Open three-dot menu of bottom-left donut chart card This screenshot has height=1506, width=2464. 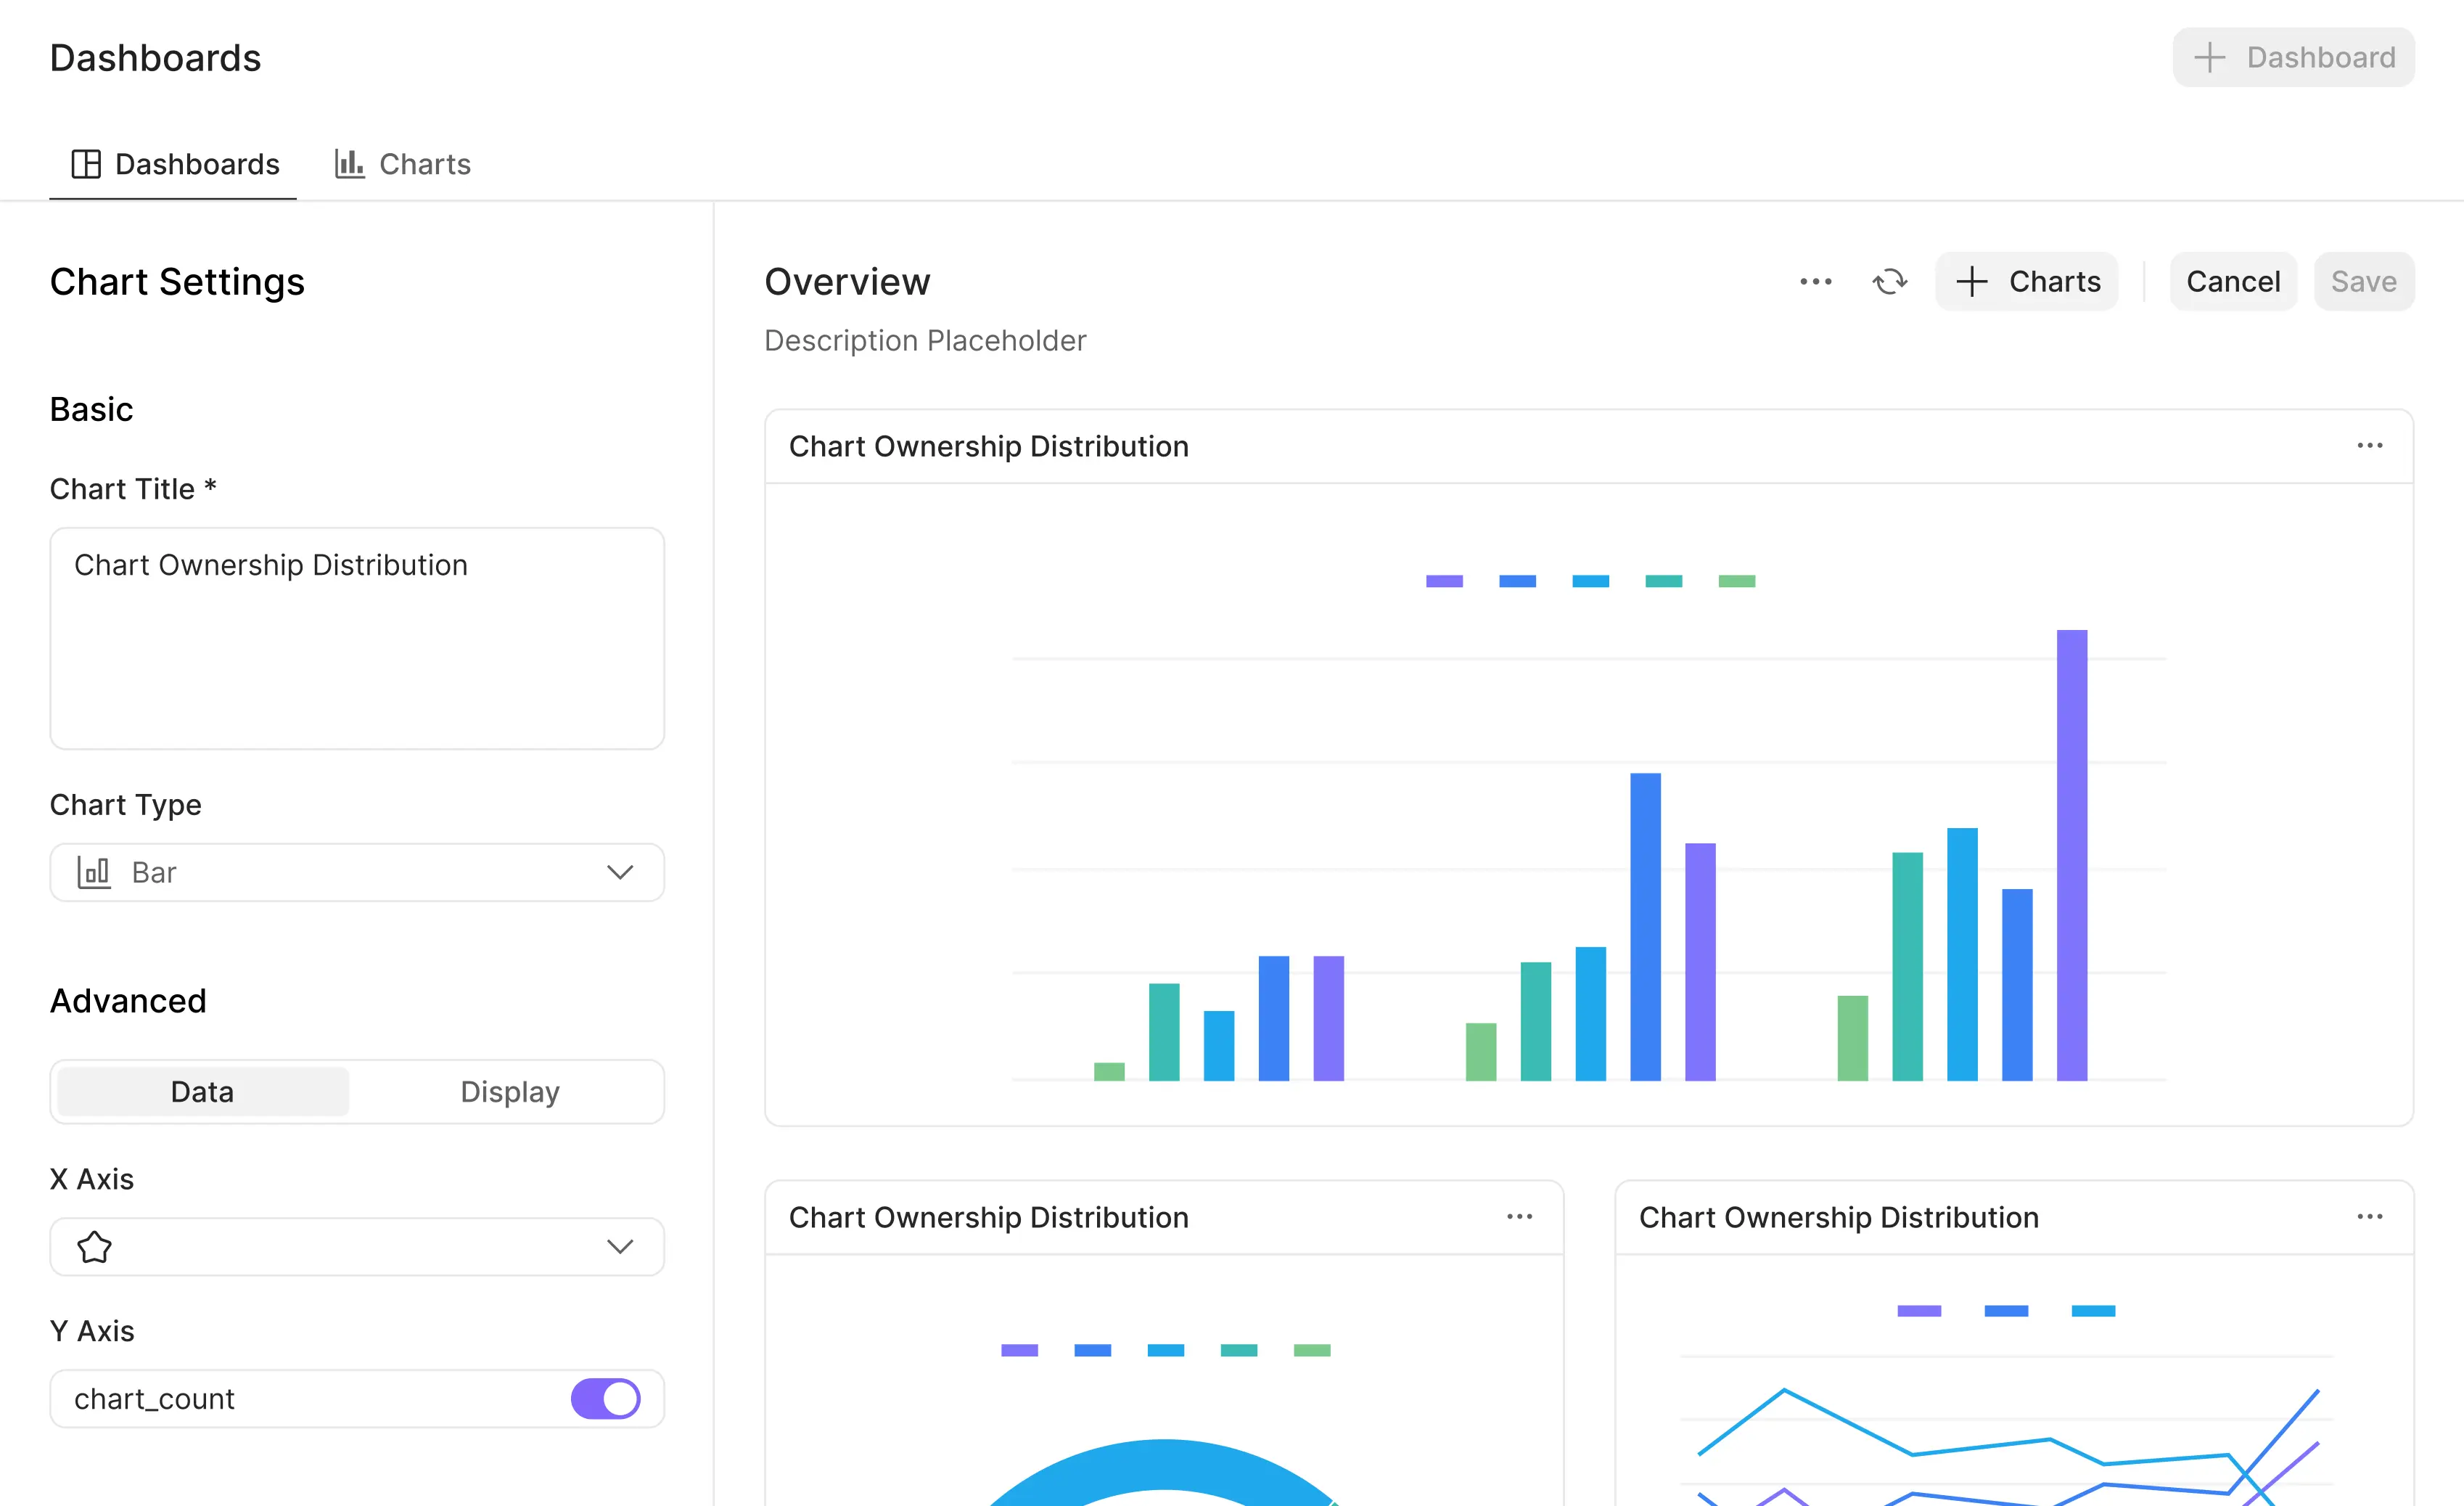(1519, 1217)
